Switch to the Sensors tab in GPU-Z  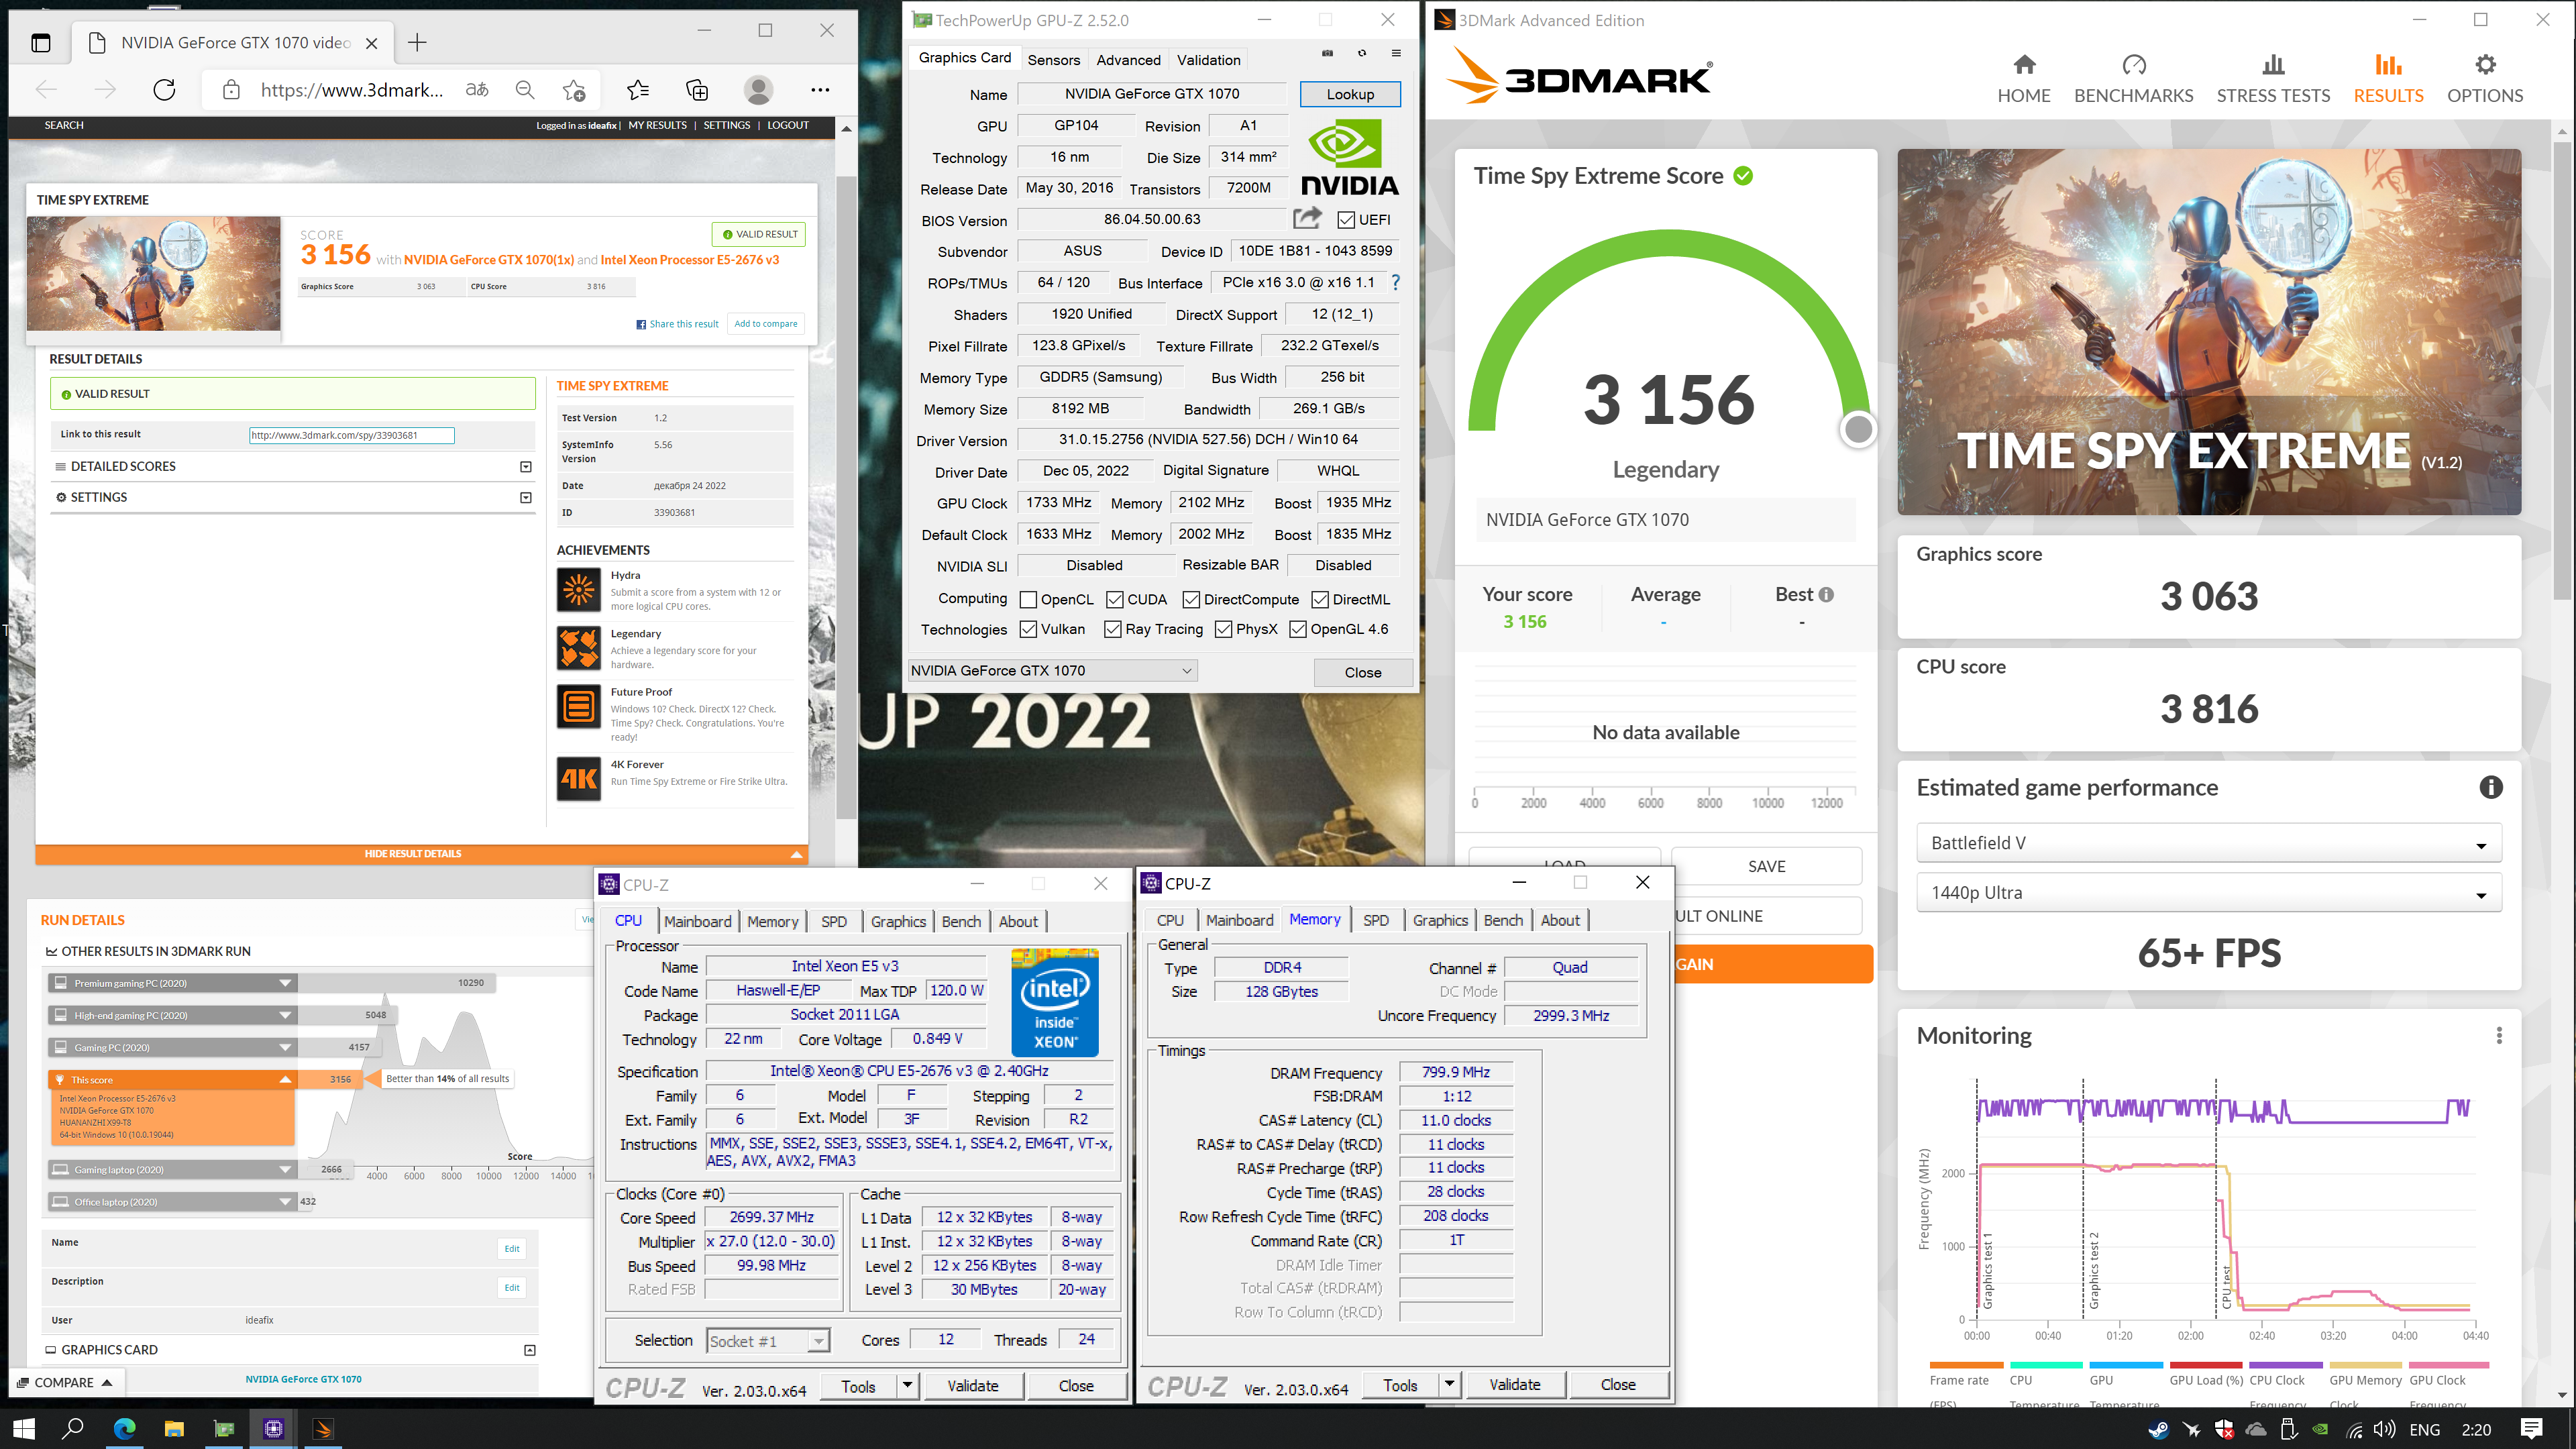(1053, 60)
